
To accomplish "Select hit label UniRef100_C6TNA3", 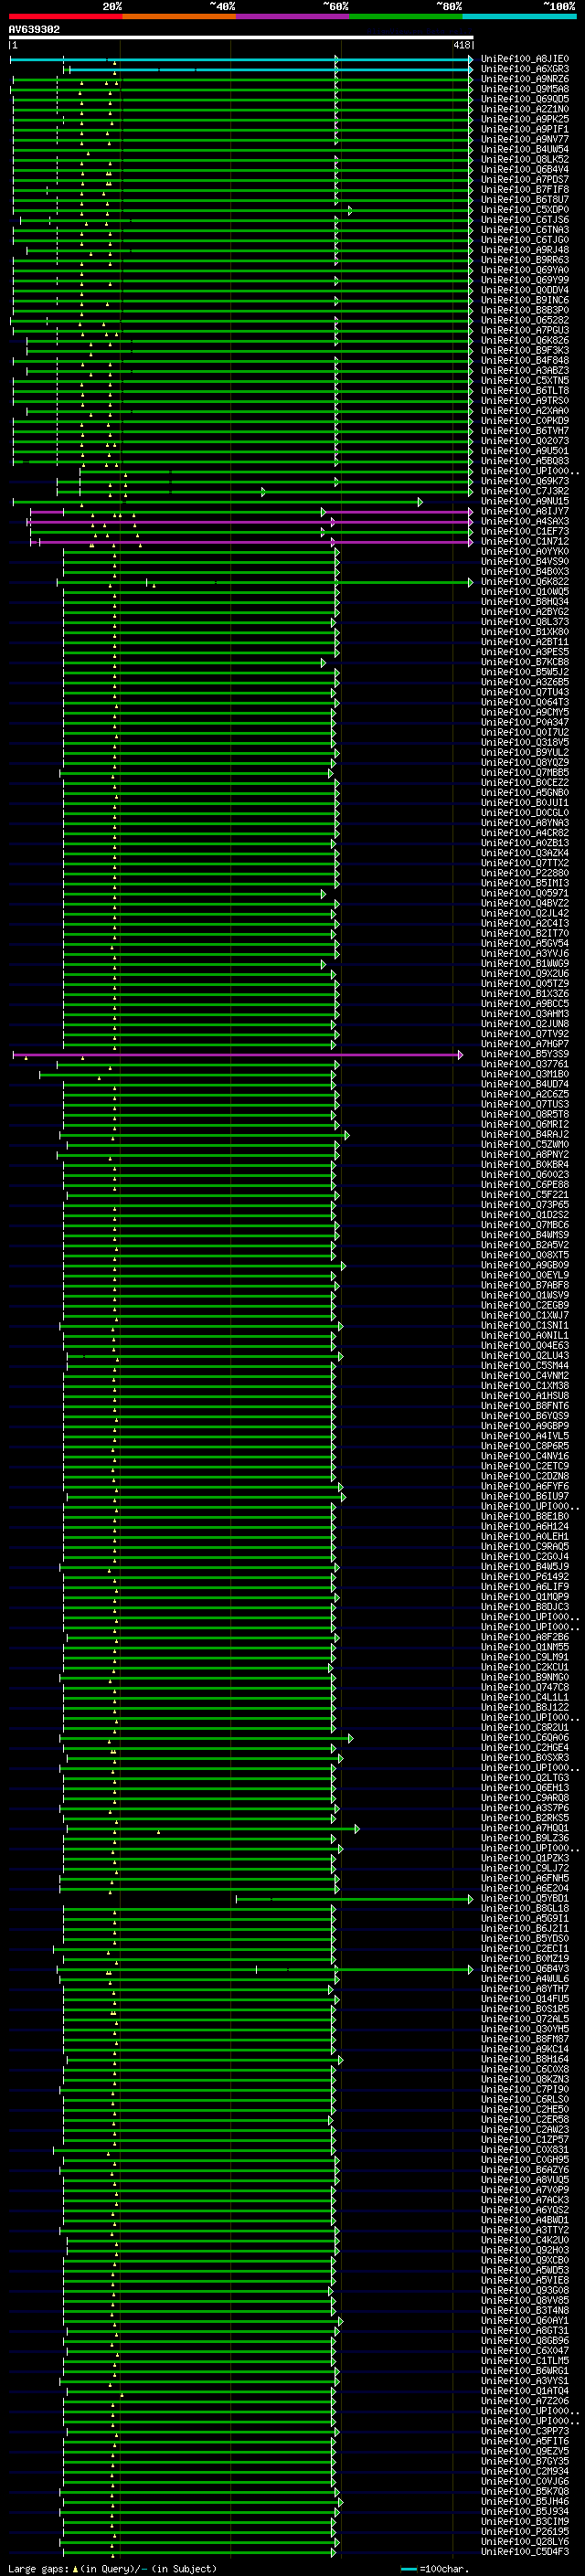I will 525,230.
